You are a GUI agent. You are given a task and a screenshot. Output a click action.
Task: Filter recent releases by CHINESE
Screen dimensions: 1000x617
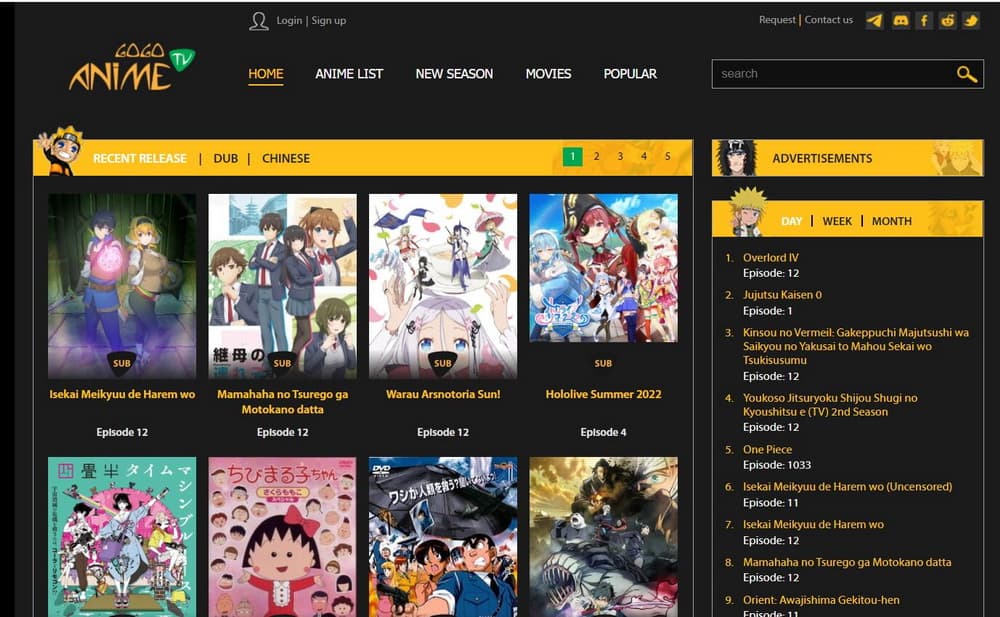coord(285,158)
